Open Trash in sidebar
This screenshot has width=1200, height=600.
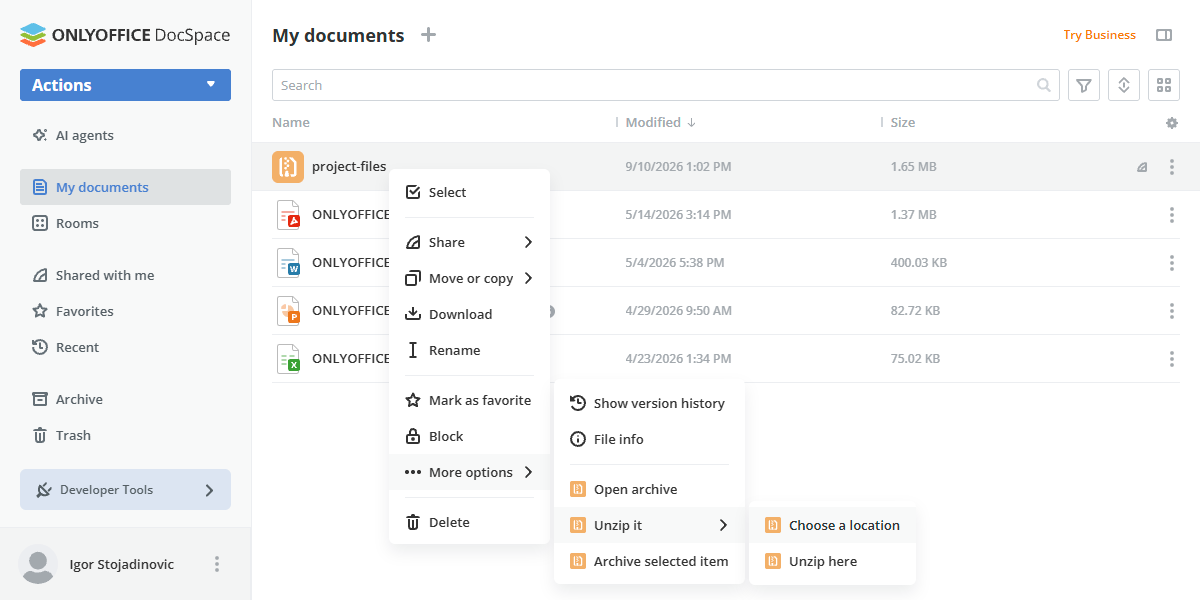coord(125,435)
